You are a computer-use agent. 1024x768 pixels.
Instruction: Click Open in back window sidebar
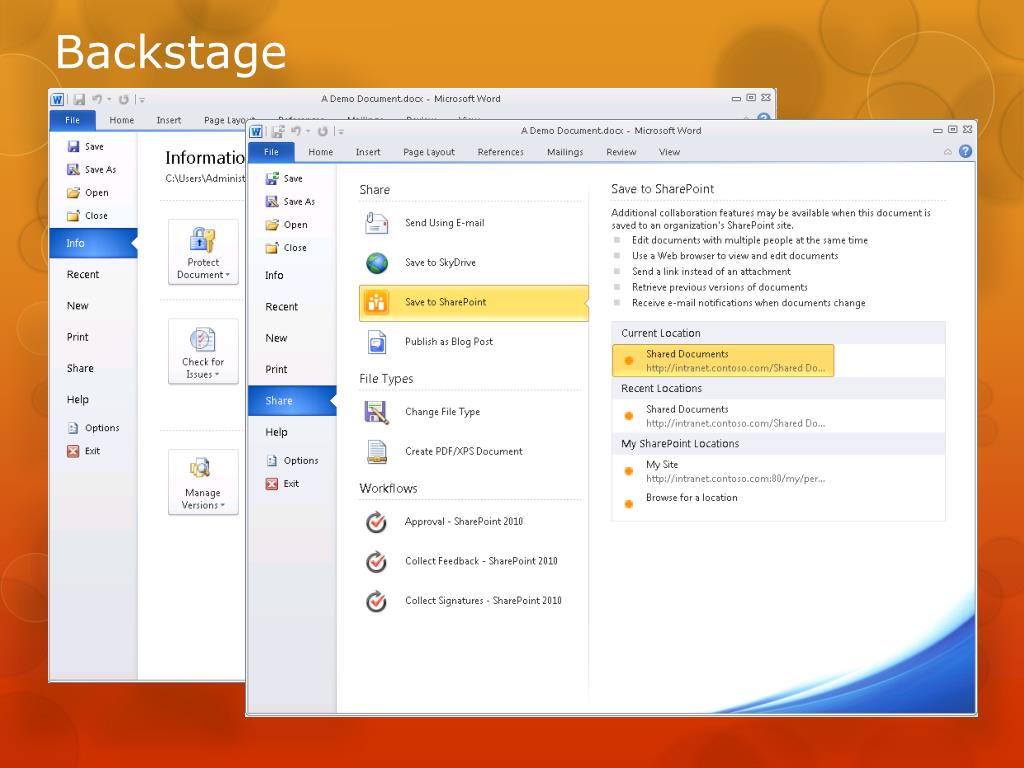click(x=88, y=193)
